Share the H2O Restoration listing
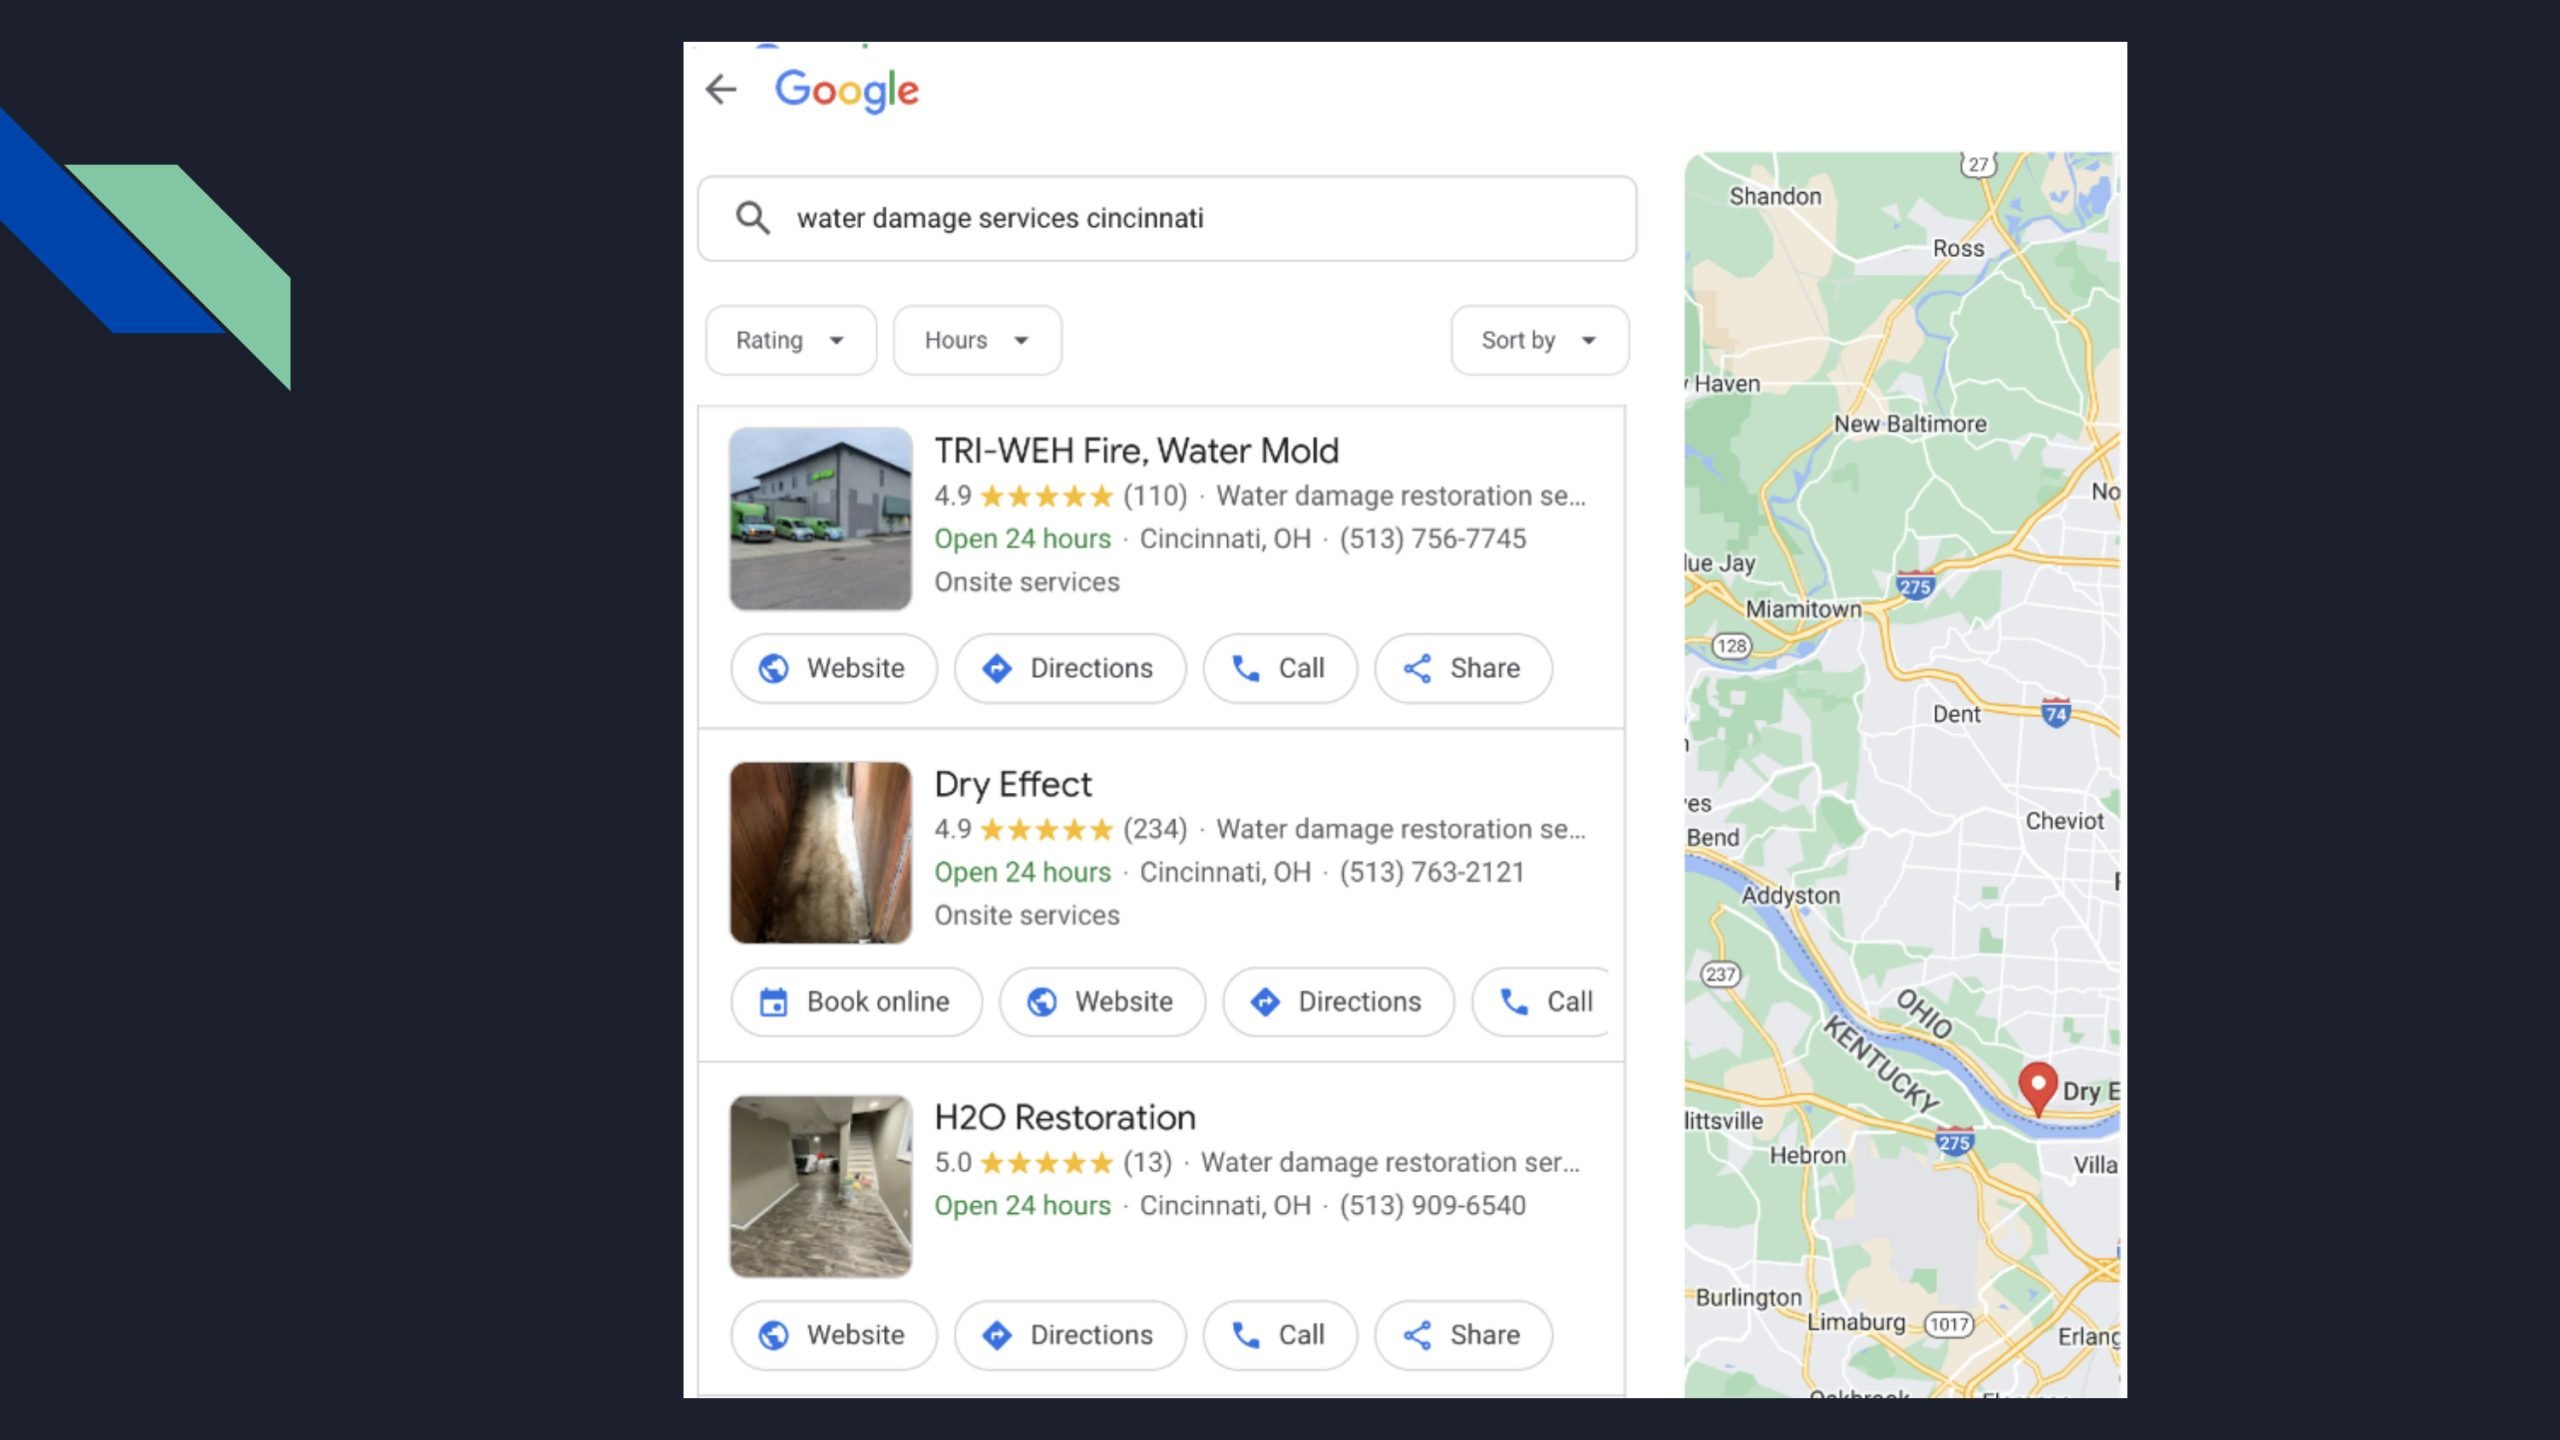Image resolution: width=2560 pixels, height=1440 pixels. (1462, 1335)
